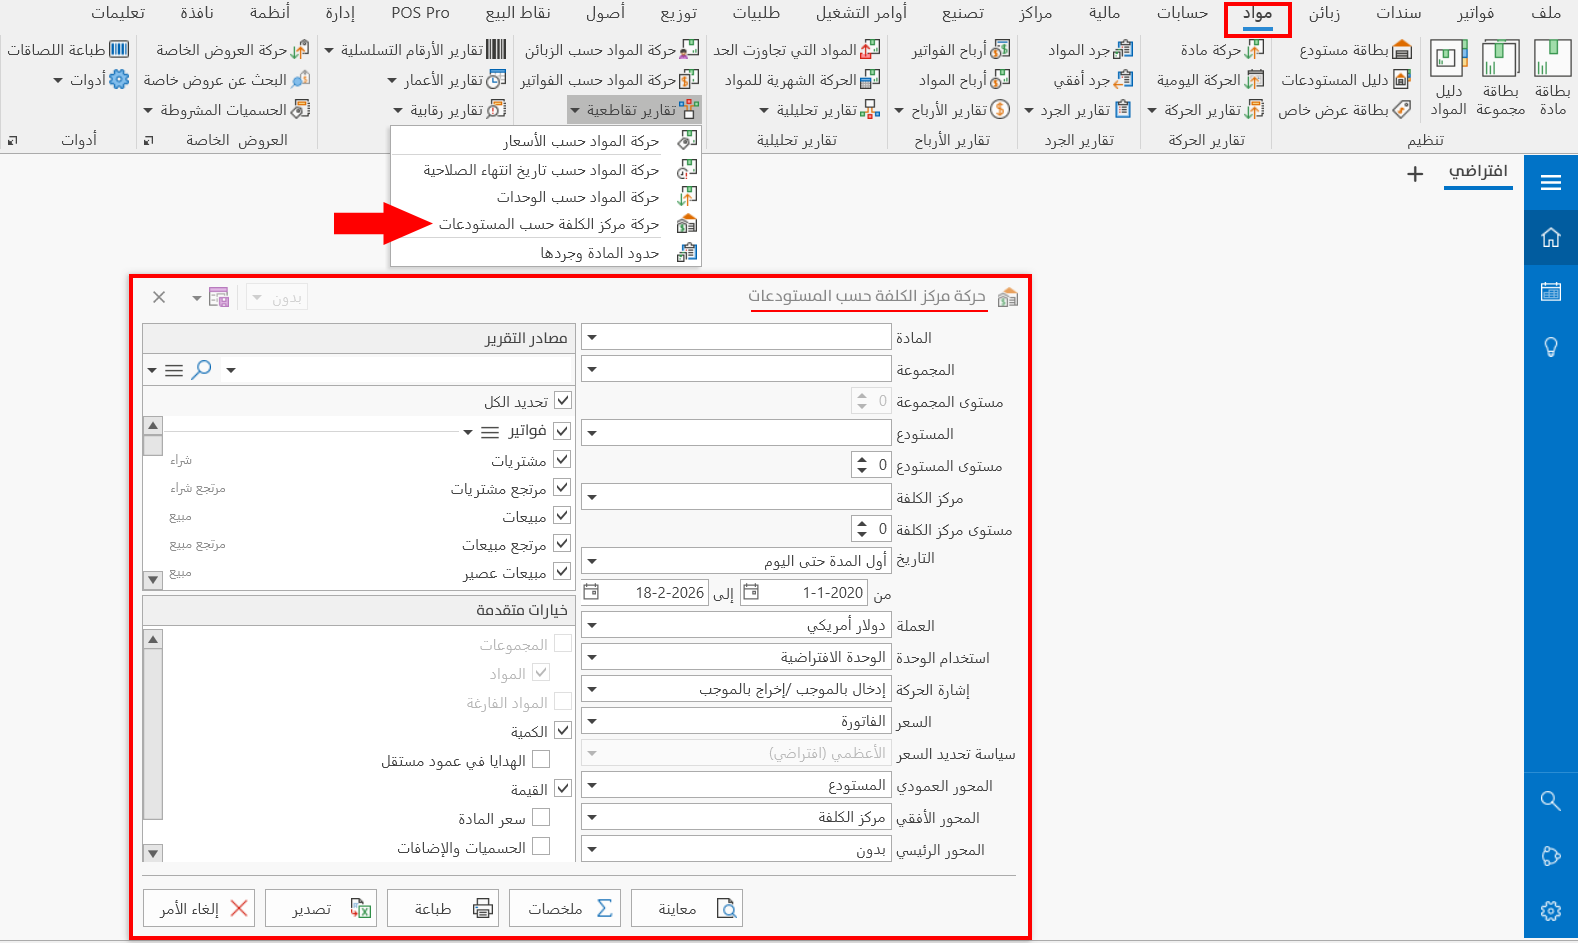This screenshot has height=943, width=1578.
Task: Click طباعة اللصاقات in the ribbon
Action: pyautogui.click(x=68, y=50)
